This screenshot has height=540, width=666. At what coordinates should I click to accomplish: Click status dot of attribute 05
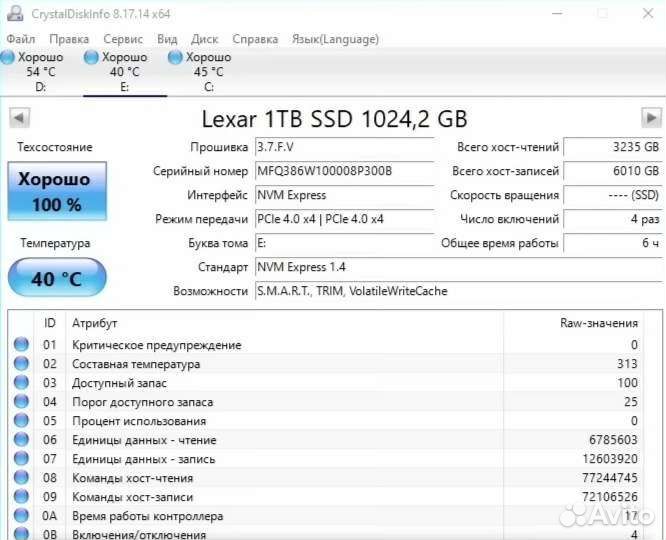pyautogui.click(x=21, y=420)
